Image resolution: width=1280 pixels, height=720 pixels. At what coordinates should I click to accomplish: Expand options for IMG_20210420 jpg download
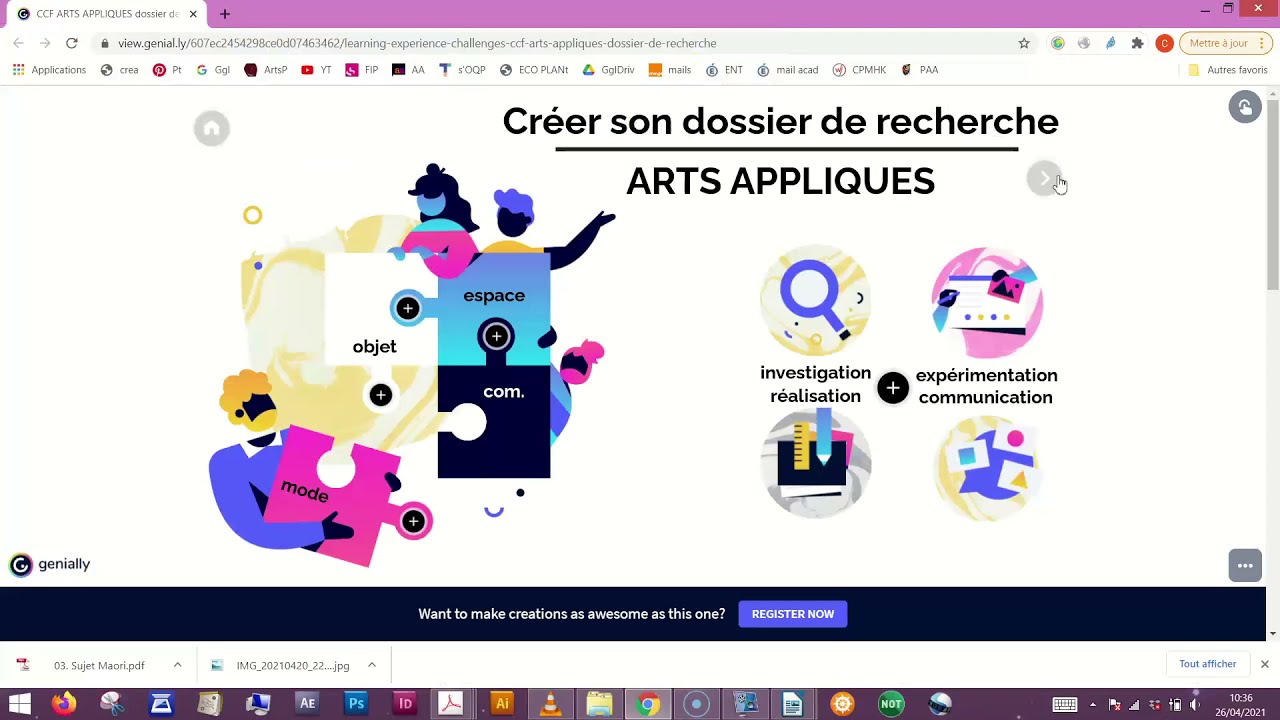click(371, 665)
